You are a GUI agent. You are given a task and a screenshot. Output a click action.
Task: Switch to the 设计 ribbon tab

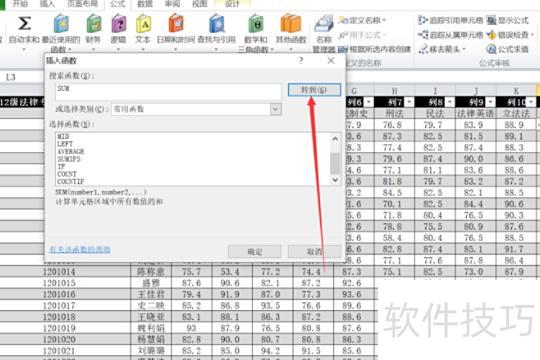click(x=232, y=4)
